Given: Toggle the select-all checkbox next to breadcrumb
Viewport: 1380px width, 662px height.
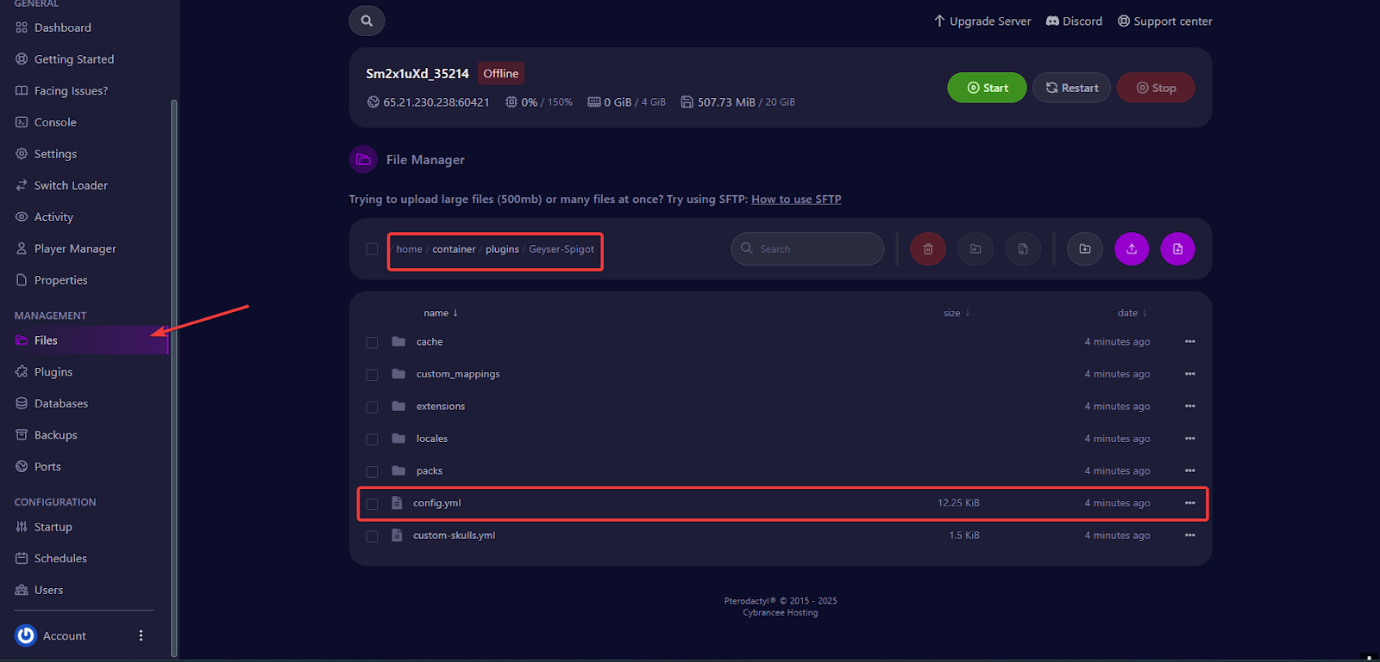Looking at the screenshot, I should [372, 249].
